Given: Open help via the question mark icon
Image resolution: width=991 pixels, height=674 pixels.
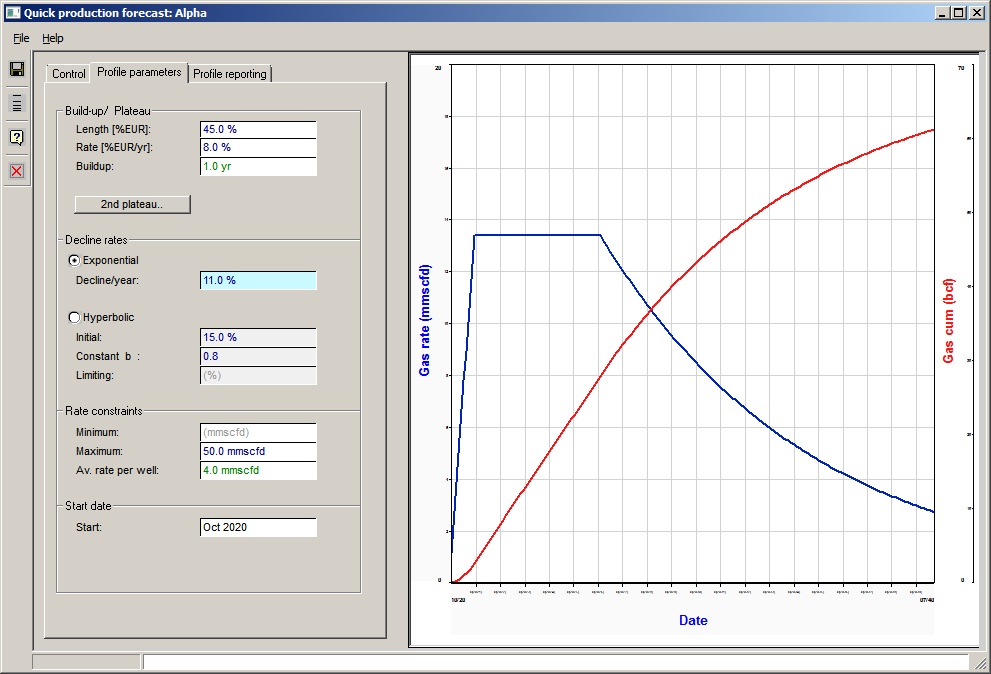Looking at the screenshot, I should click(x=16, y=137).
